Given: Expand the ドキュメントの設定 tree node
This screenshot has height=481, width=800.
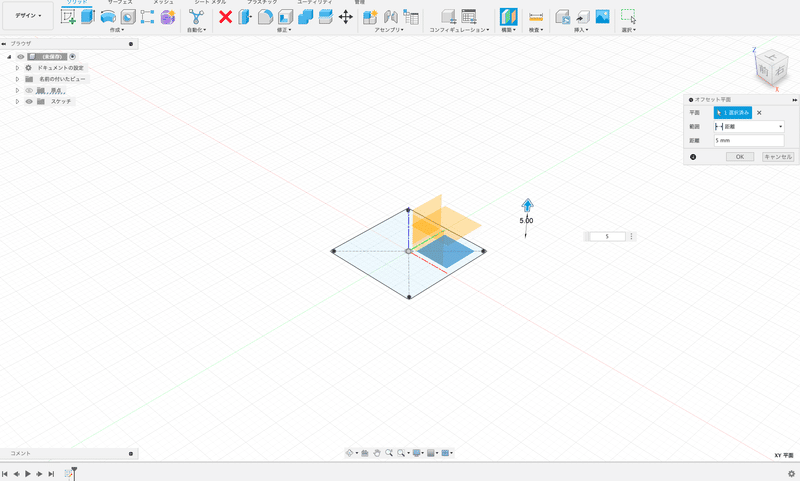Looking at the screenshot, I should pyautogui.click(x=17, y=68).
